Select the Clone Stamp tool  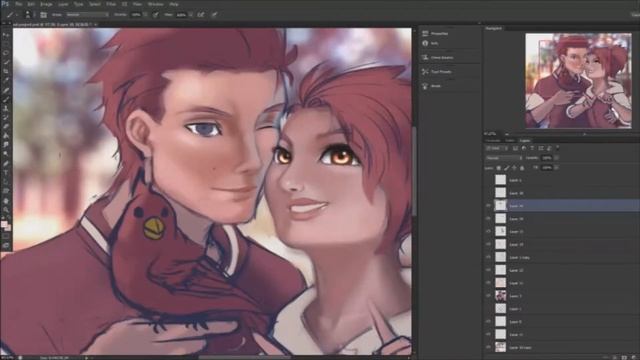[x=6, y=109]
